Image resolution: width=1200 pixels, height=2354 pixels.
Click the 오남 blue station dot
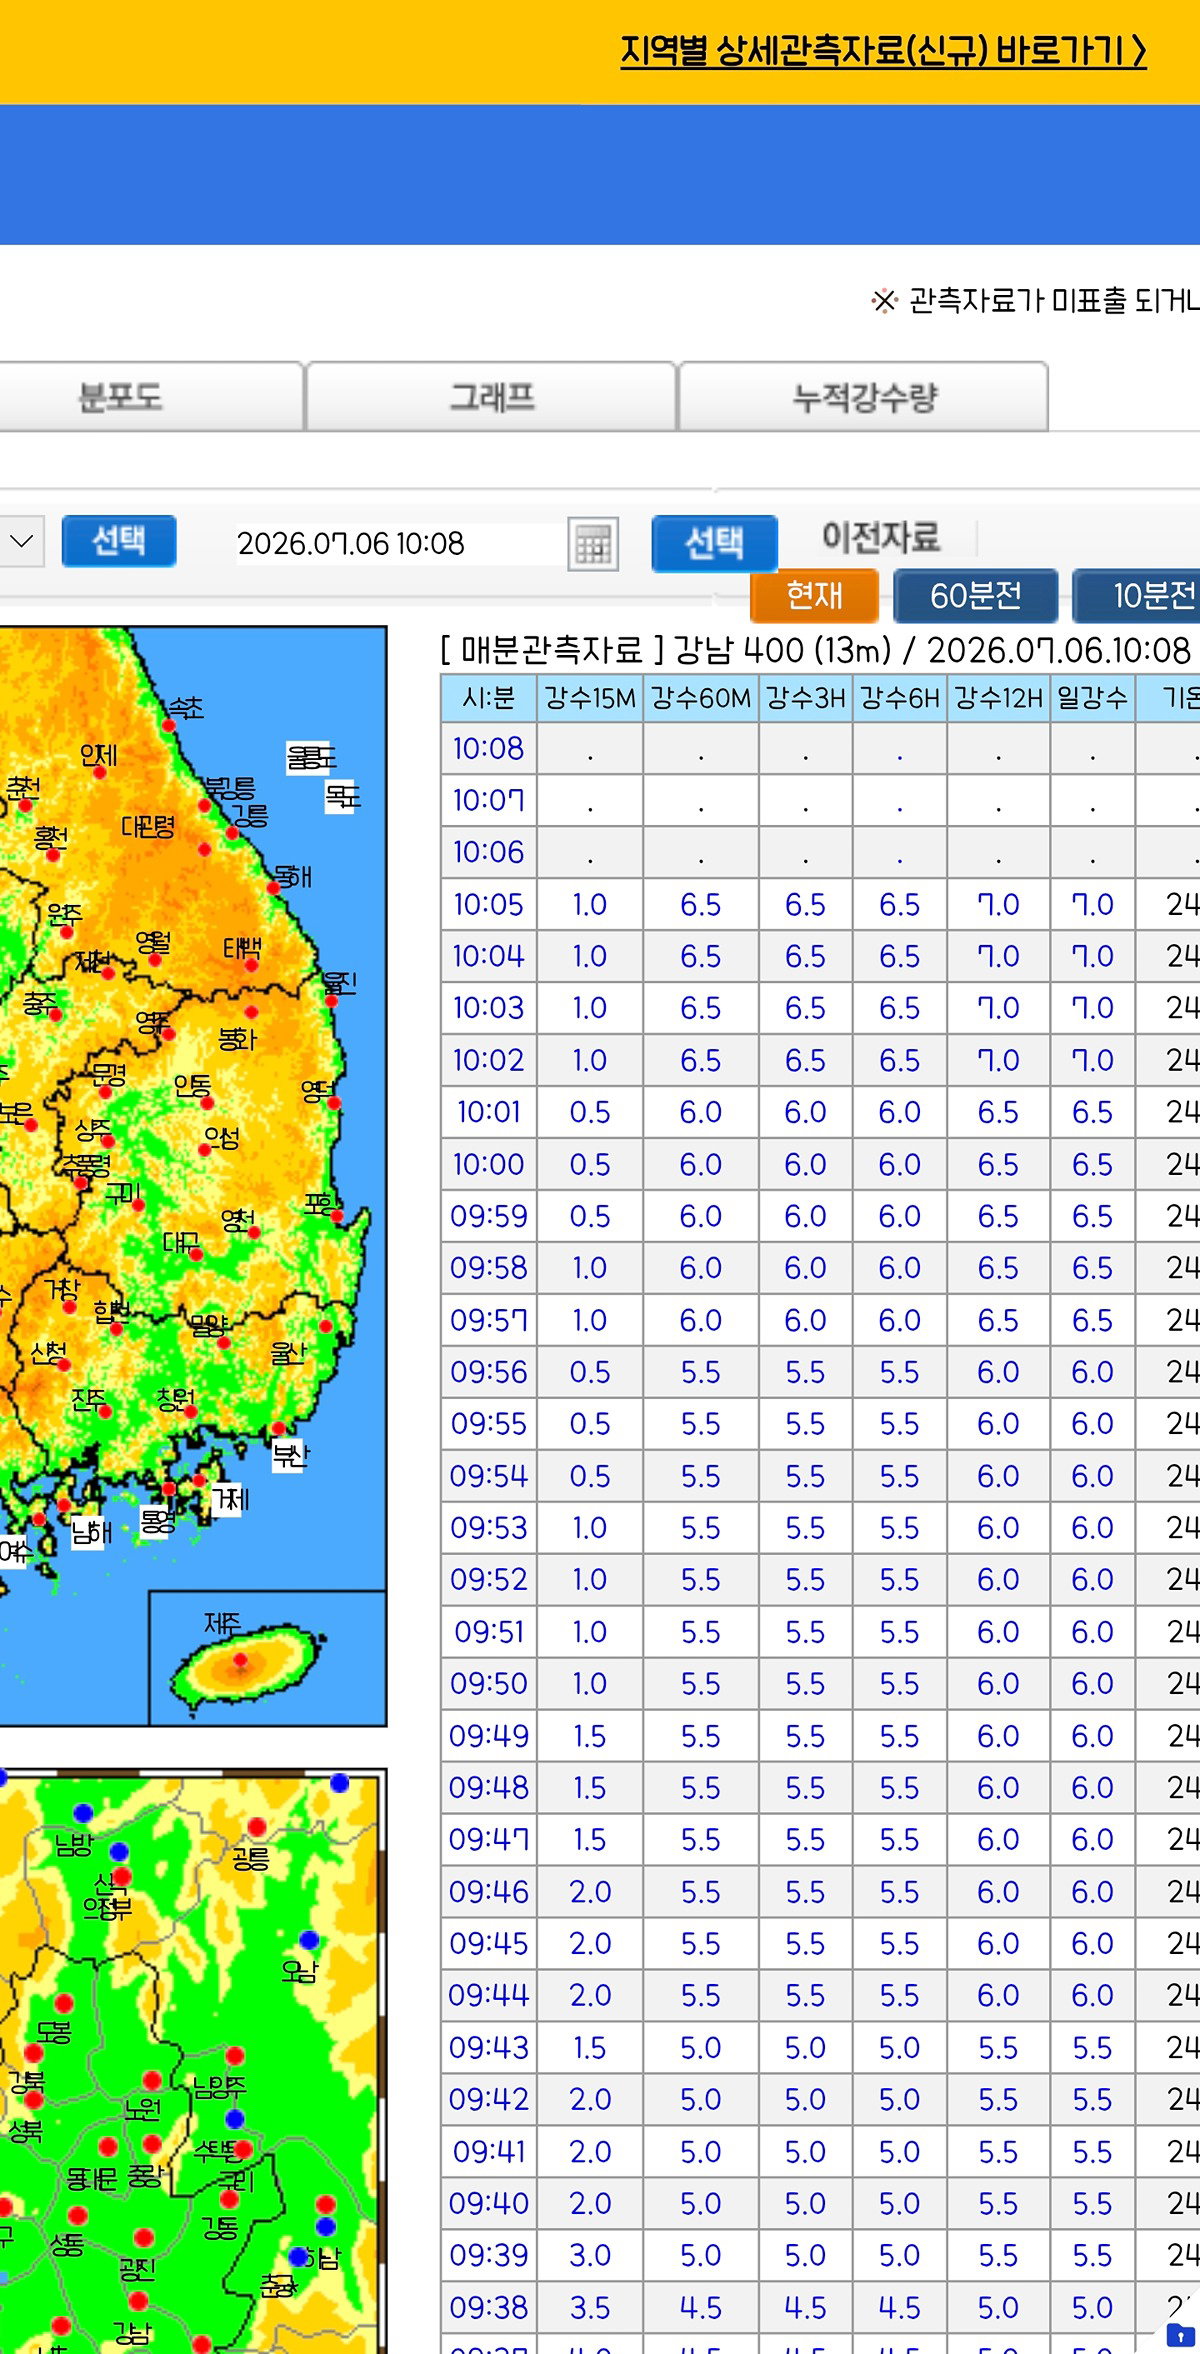tap(309, 1940)
